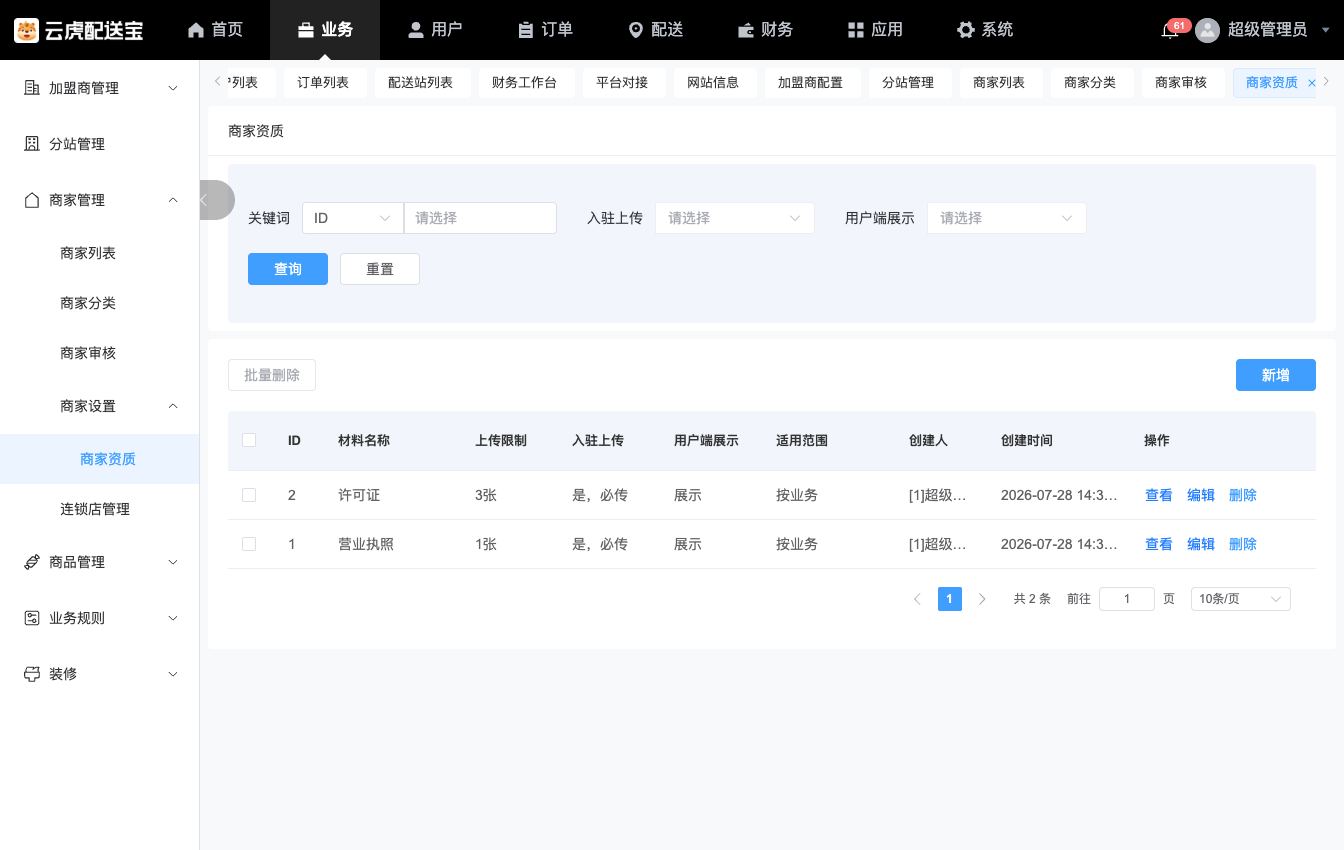The width and height of the screenshot is (1344, 850).
Task: Open the 财务 top navigation item
Action: (765, 30)
